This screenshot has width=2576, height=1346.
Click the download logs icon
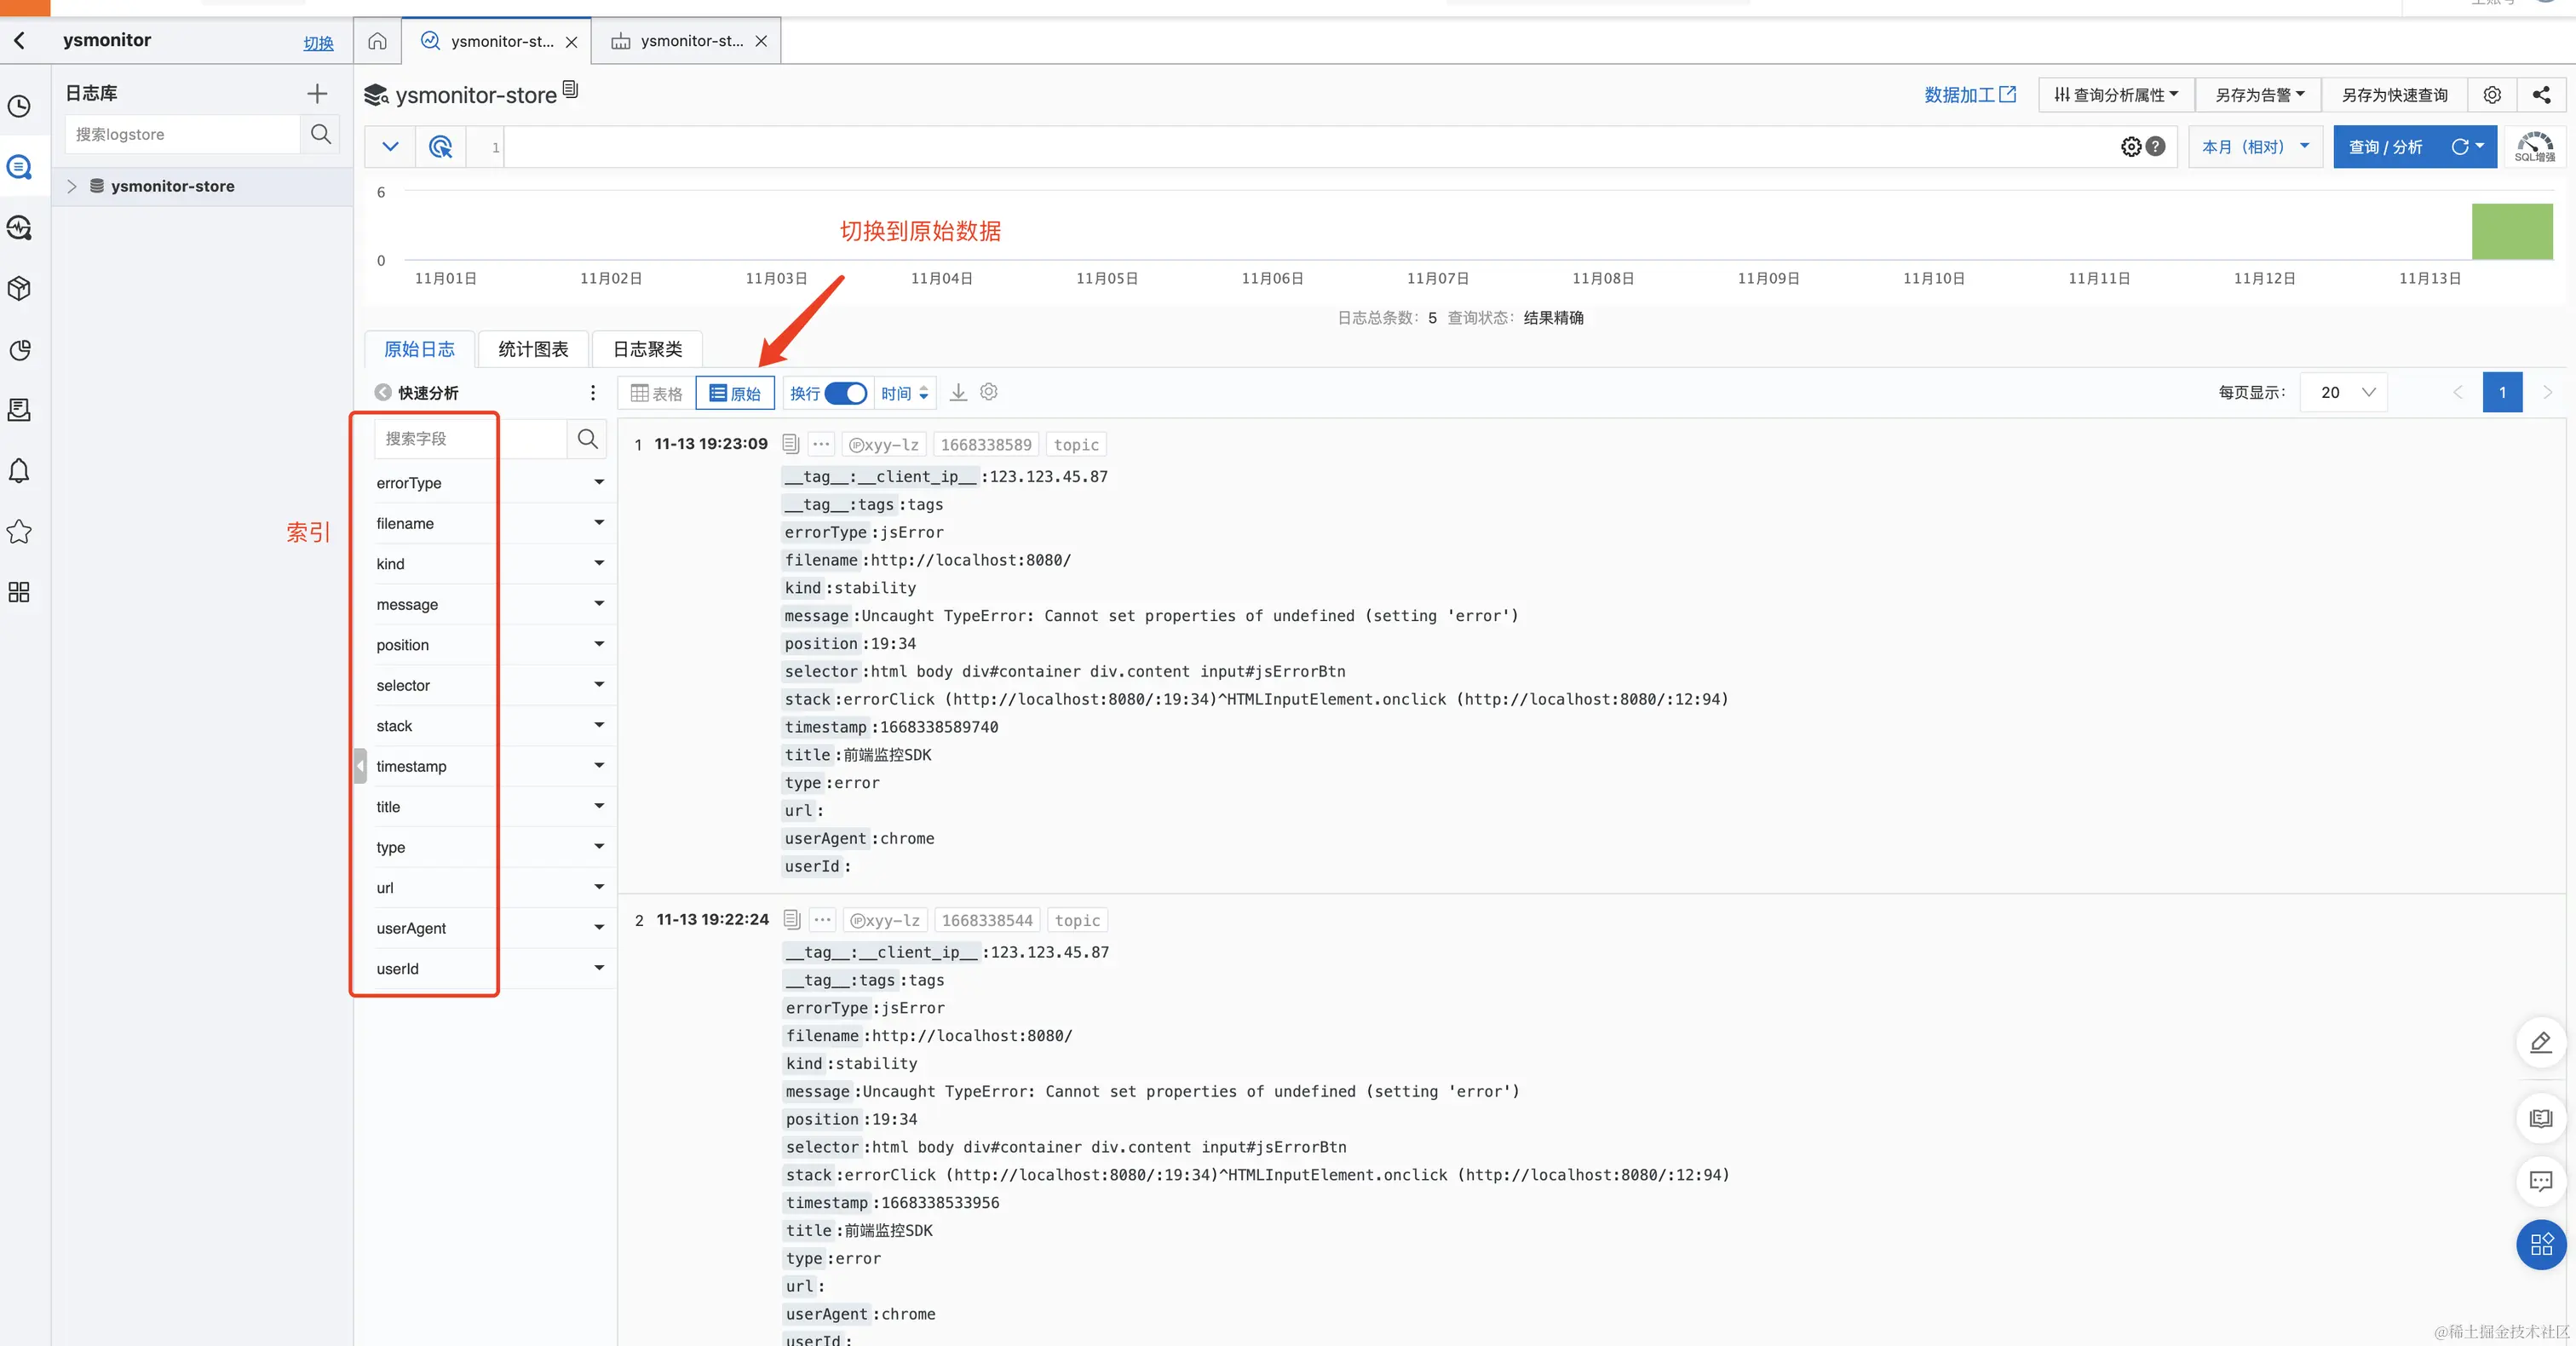click(x=958, y=392)
